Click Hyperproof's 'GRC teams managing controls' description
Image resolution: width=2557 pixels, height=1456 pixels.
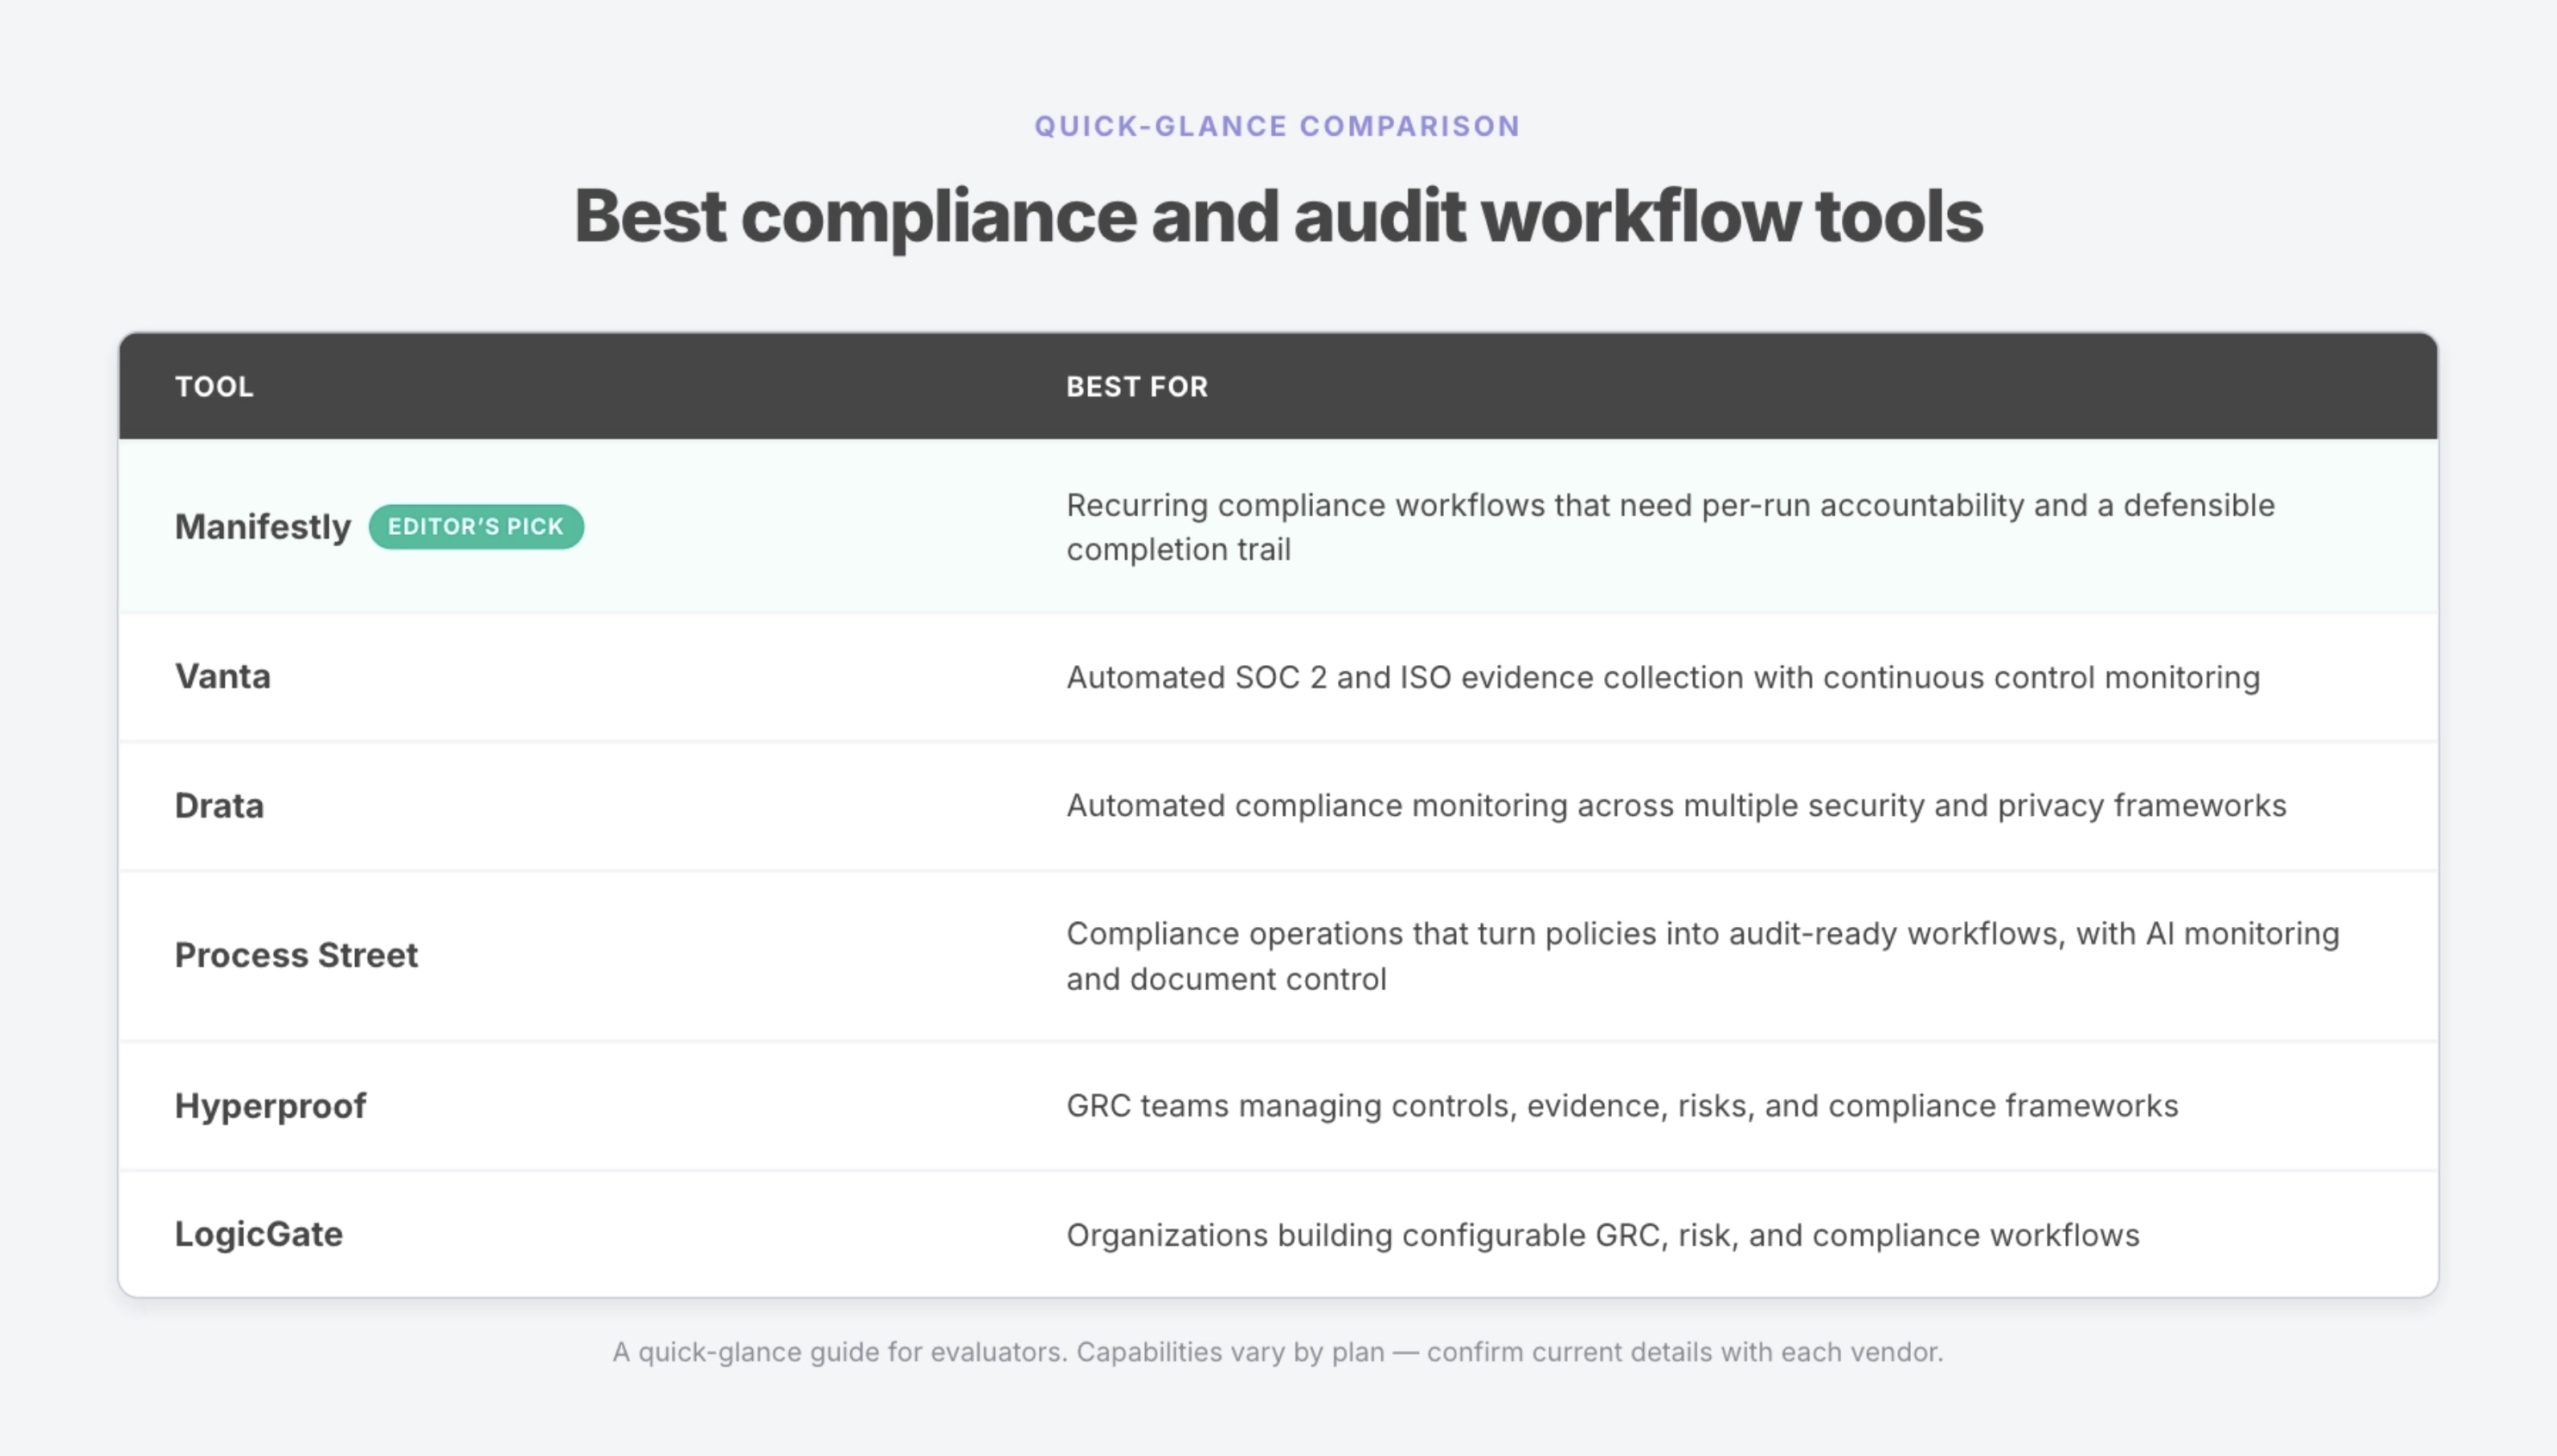pyautogui.click(x=1622, y=1106)
